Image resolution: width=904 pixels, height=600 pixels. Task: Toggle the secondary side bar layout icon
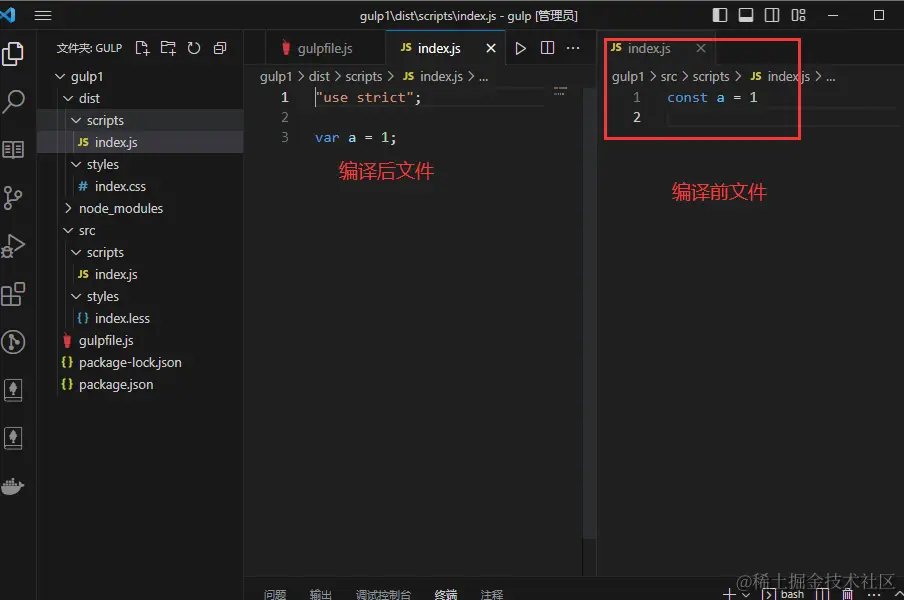pyautogui.click(x=772, y=15)
